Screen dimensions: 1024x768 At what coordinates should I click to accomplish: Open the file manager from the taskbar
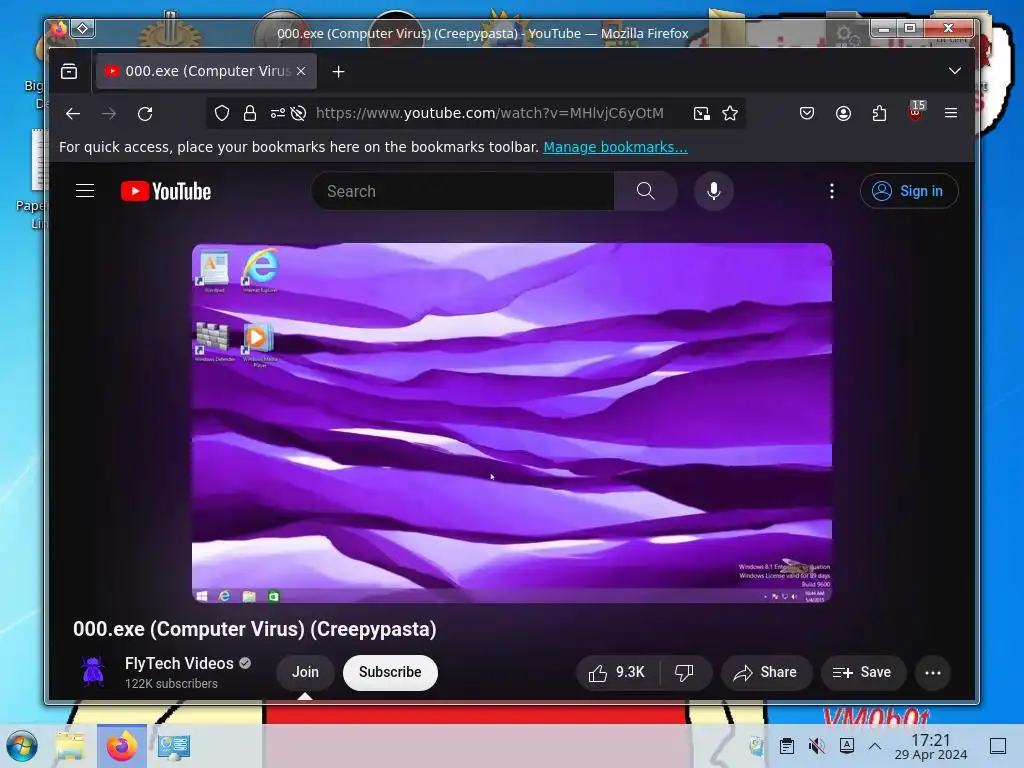70,746
